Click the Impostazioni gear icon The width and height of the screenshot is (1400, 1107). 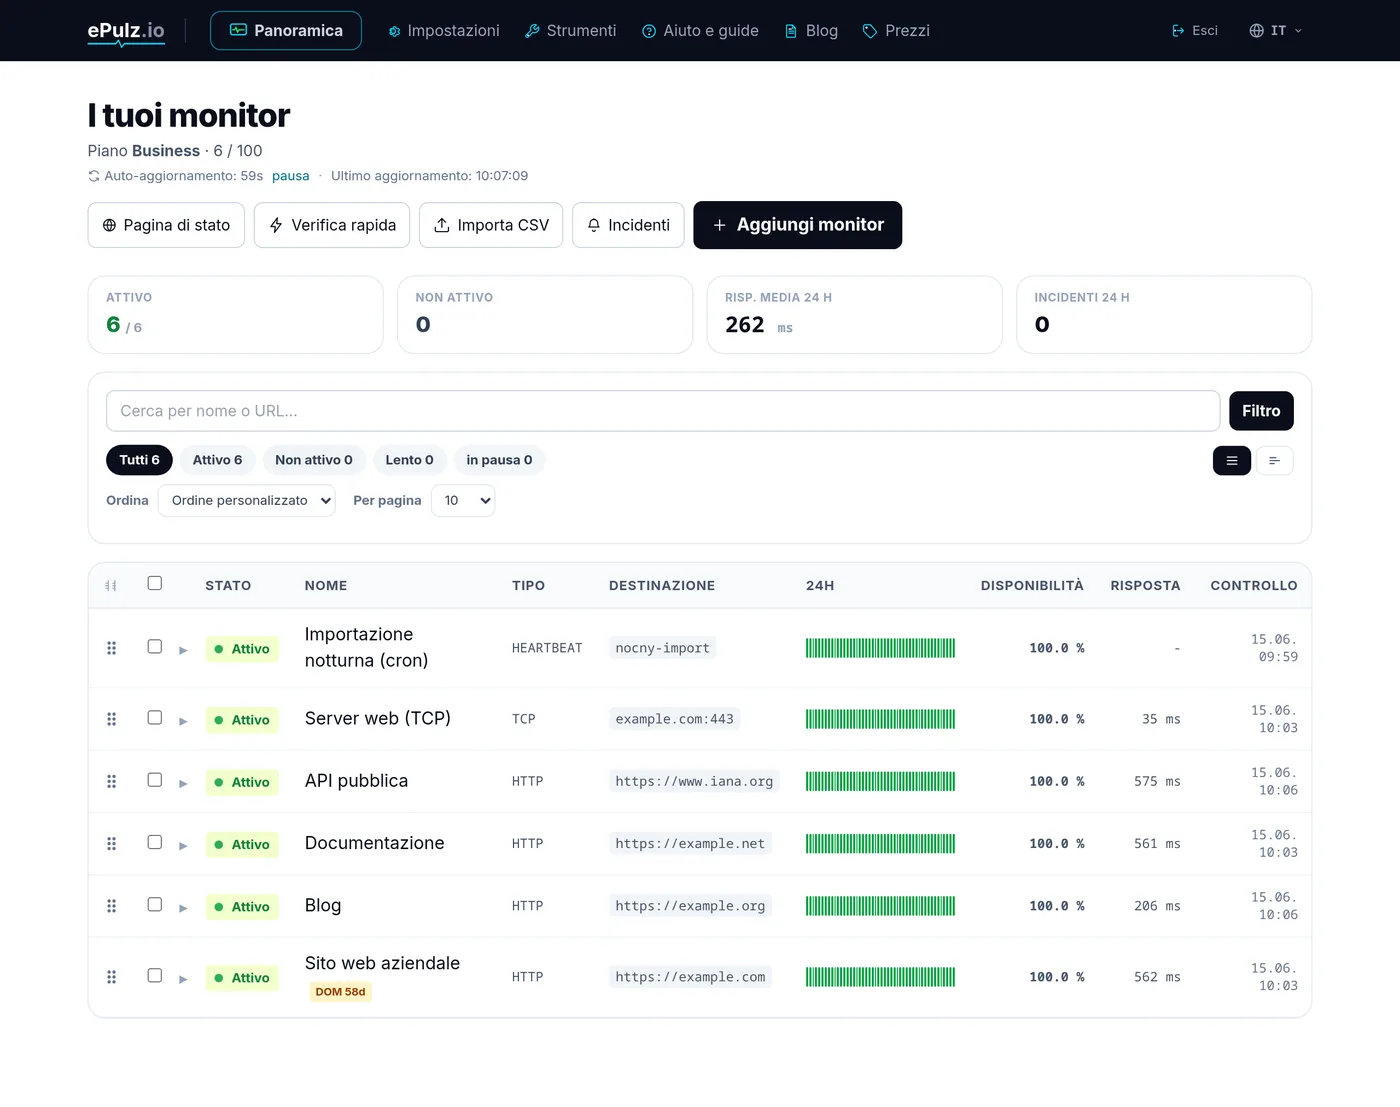click(x=395, y=31)
